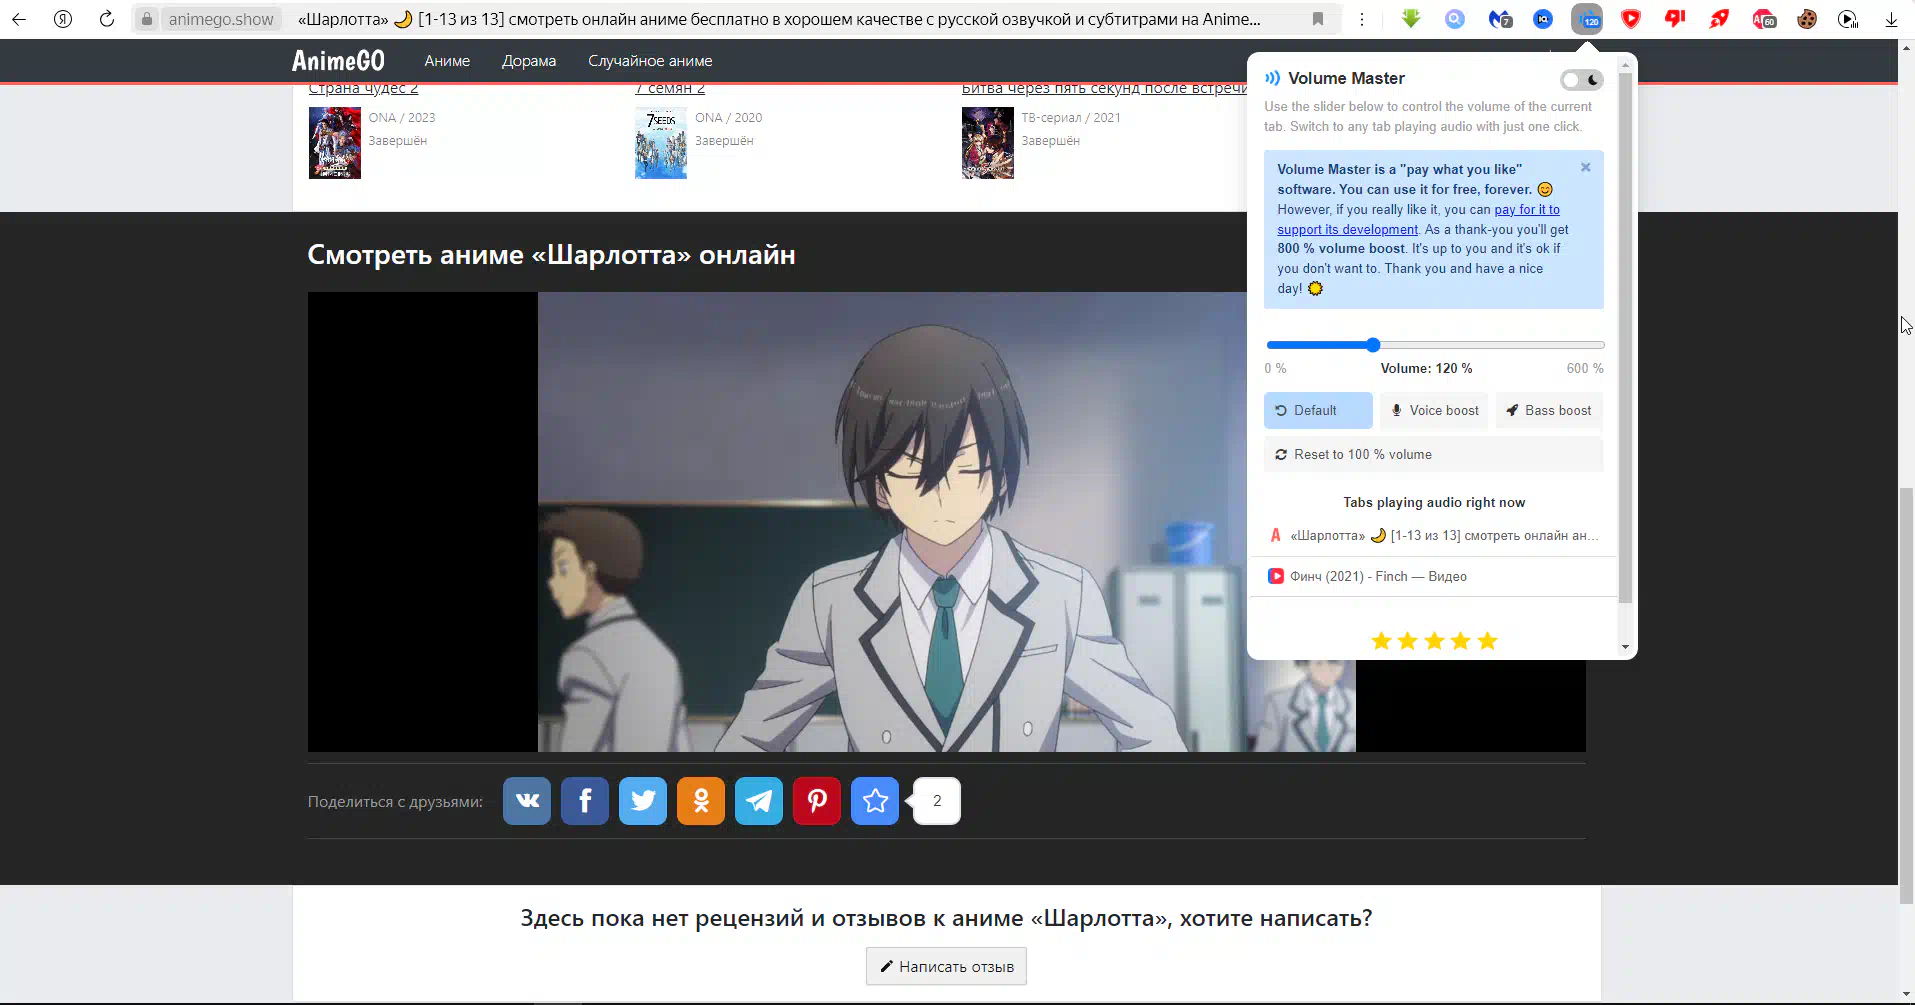Image resolution: width=1915 pixels, height=1005 pixels.
Task: Open Случайное аниме menu item
Action: click(x=650, y=61)
